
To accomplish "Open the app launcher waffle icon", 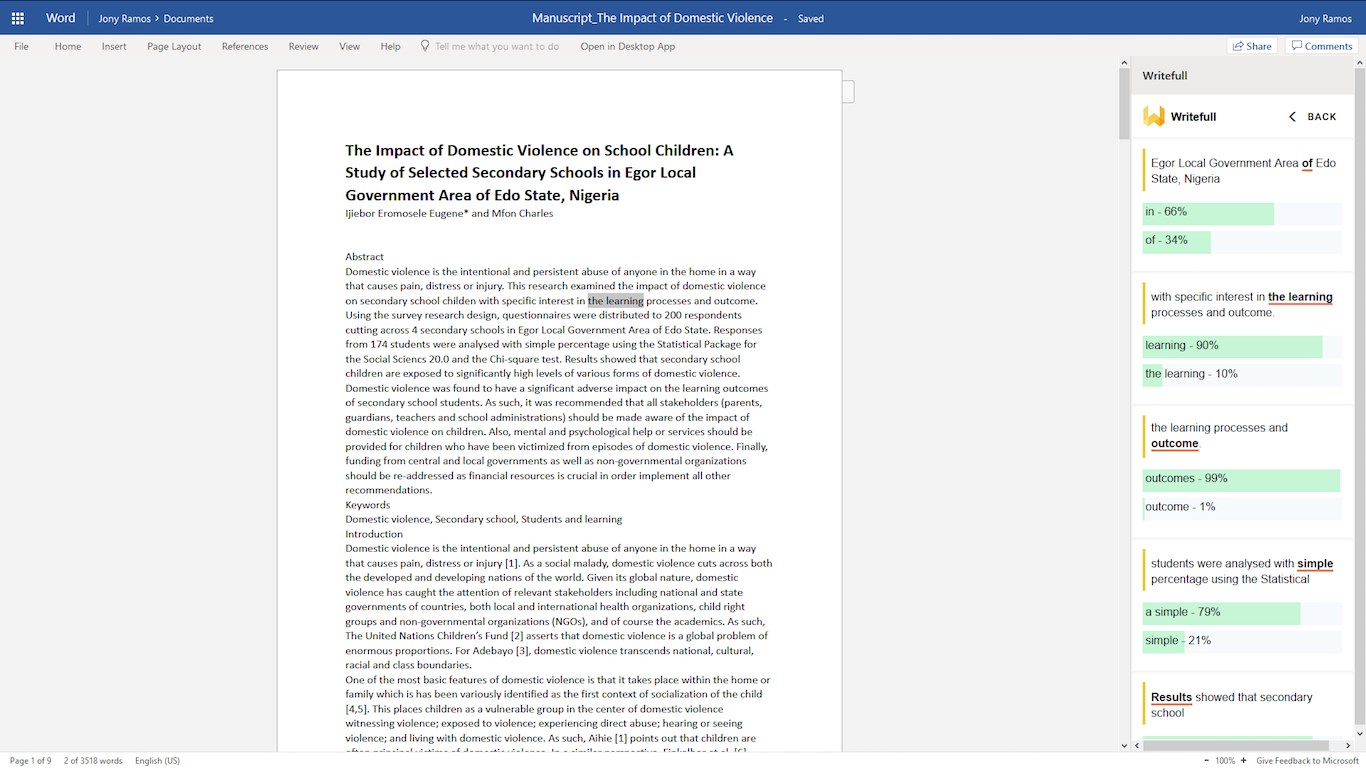I will point(17,18).
